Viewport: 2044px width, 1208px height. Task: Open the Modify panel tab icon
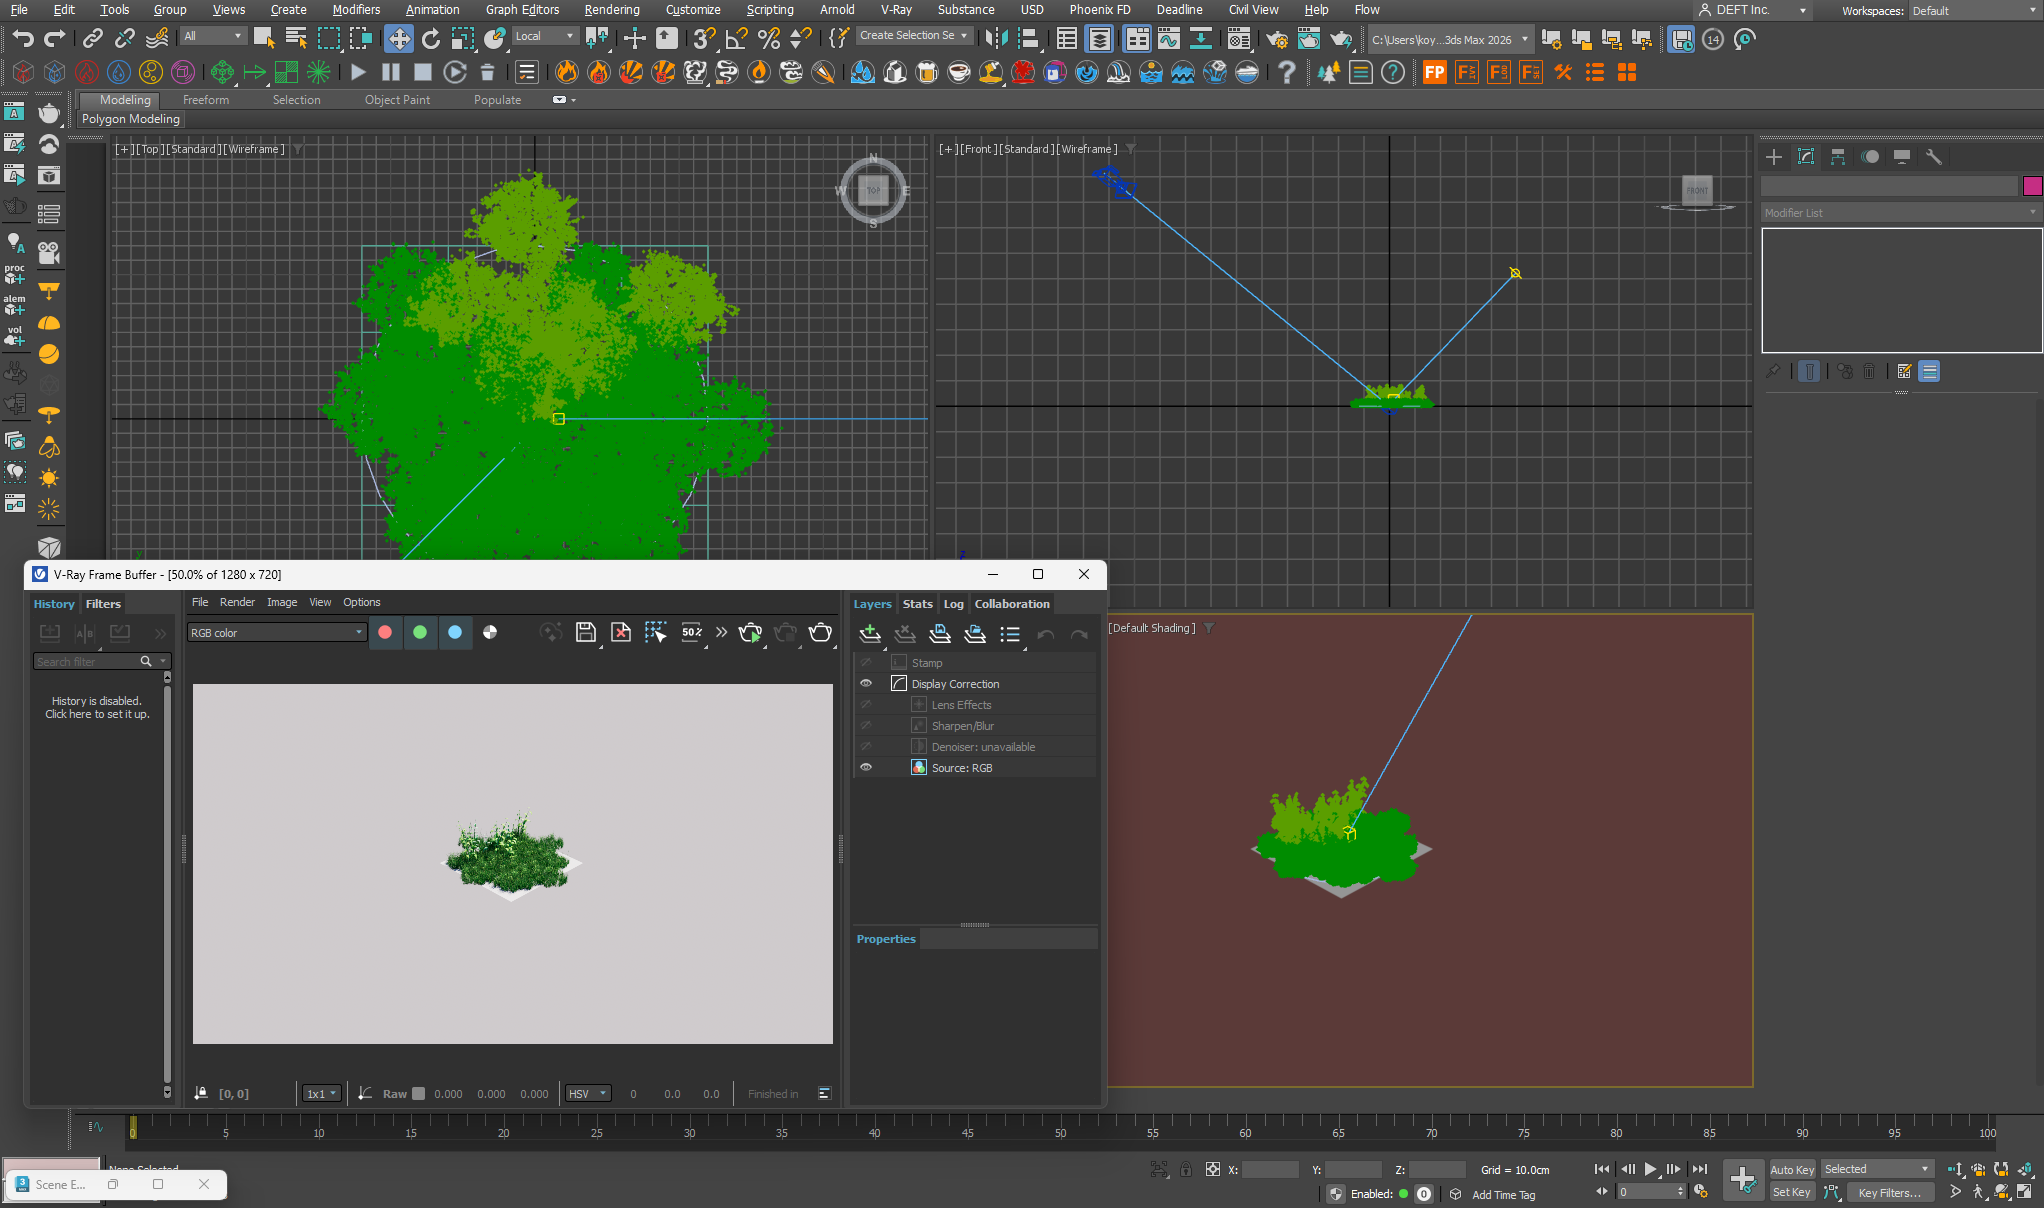click(1806, 157)
